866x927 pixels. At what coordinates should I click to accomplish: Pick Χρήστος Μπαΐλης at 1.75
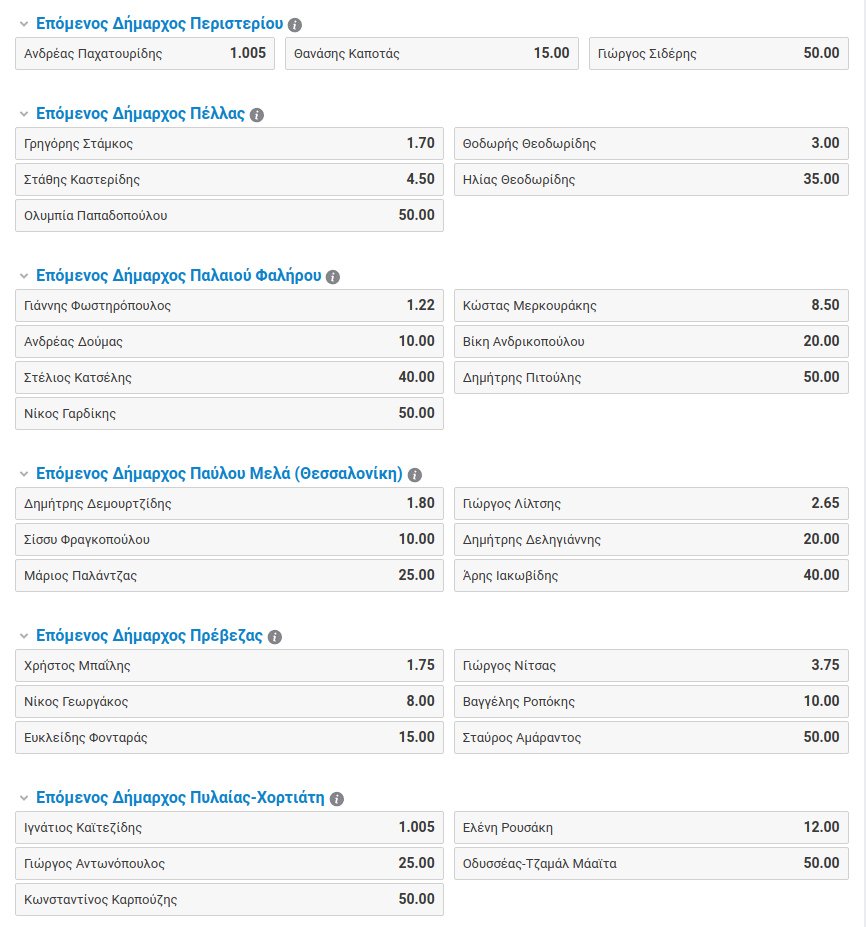pos(229,666)
